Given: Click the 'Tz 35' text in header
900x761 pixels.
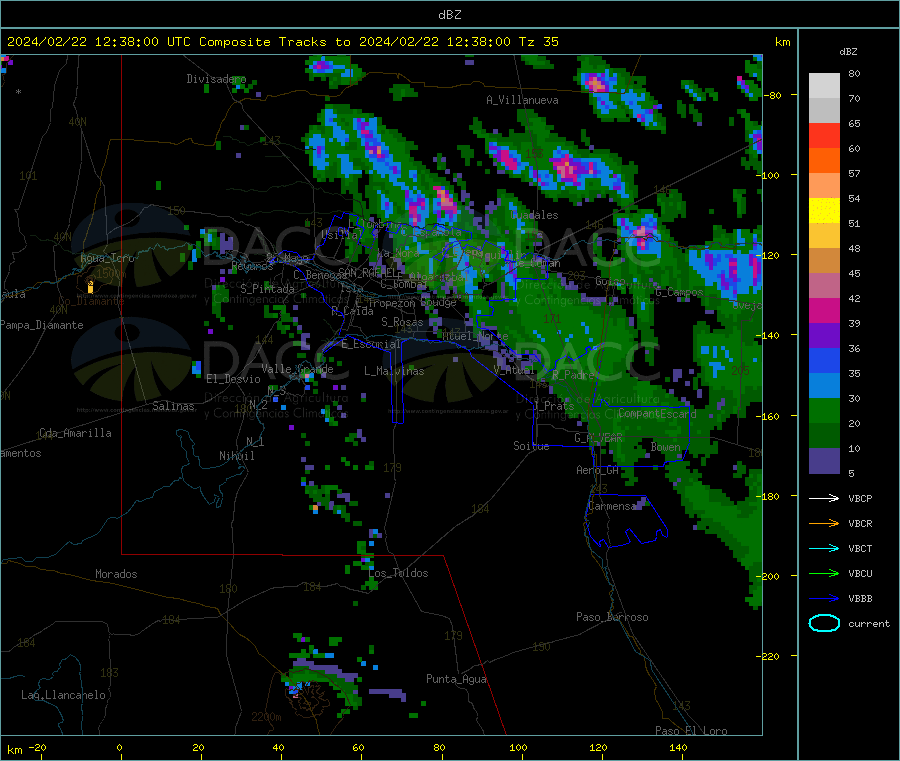Looking at the screenshot, I should 538,42.
